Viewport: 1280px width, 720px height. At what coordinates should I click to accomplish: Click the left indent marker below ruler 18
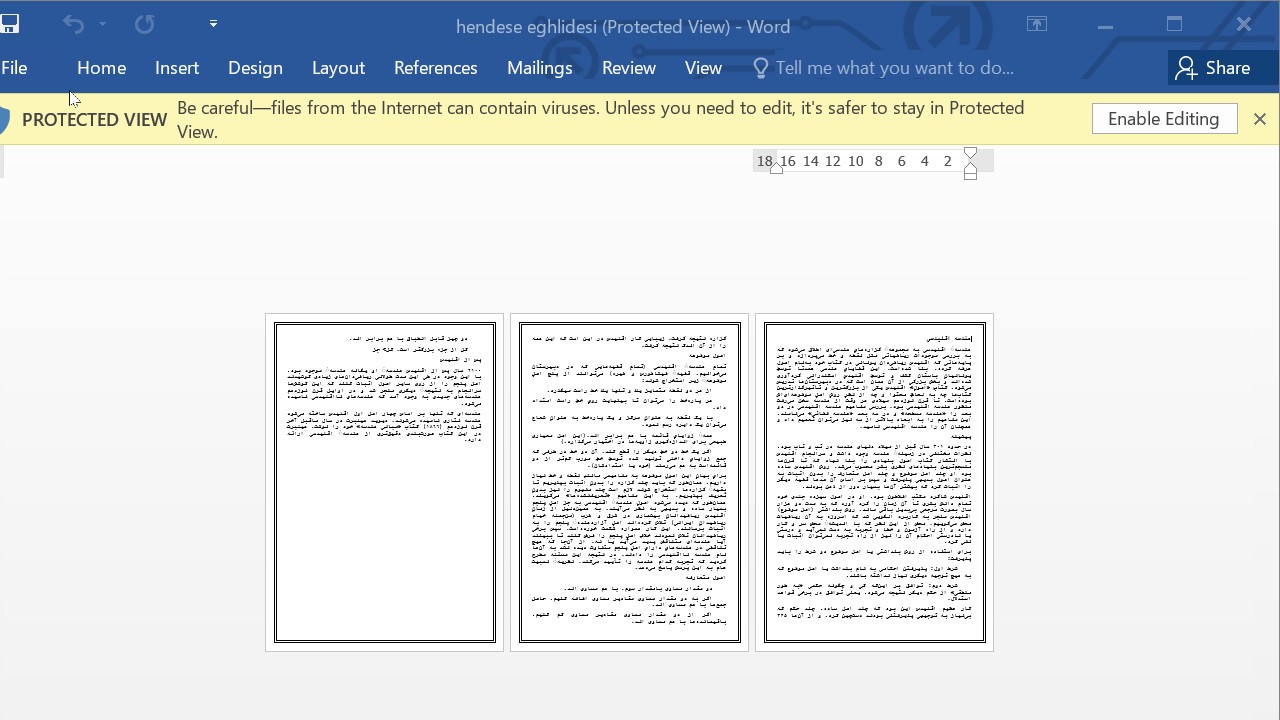coord(776,168)
